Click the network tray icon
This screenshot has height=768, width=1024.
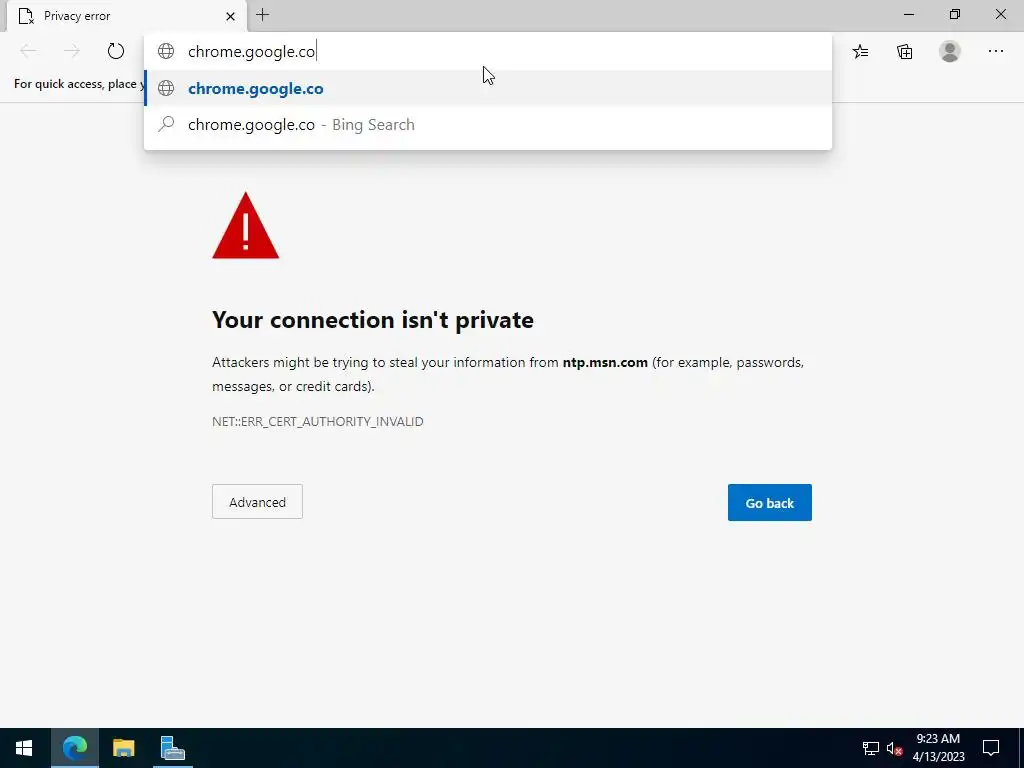pos(871,748)
